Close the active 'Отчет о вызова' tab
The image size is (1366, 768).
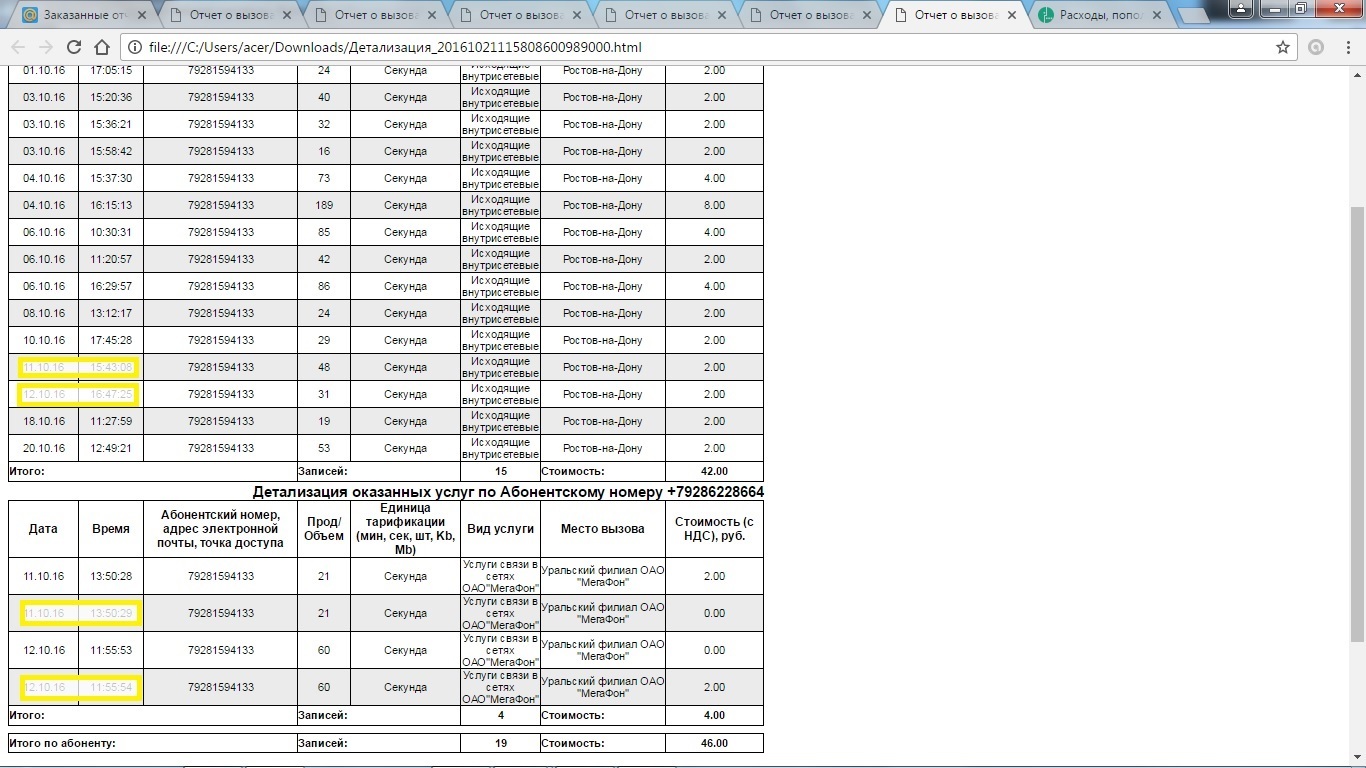(1012, 15)
